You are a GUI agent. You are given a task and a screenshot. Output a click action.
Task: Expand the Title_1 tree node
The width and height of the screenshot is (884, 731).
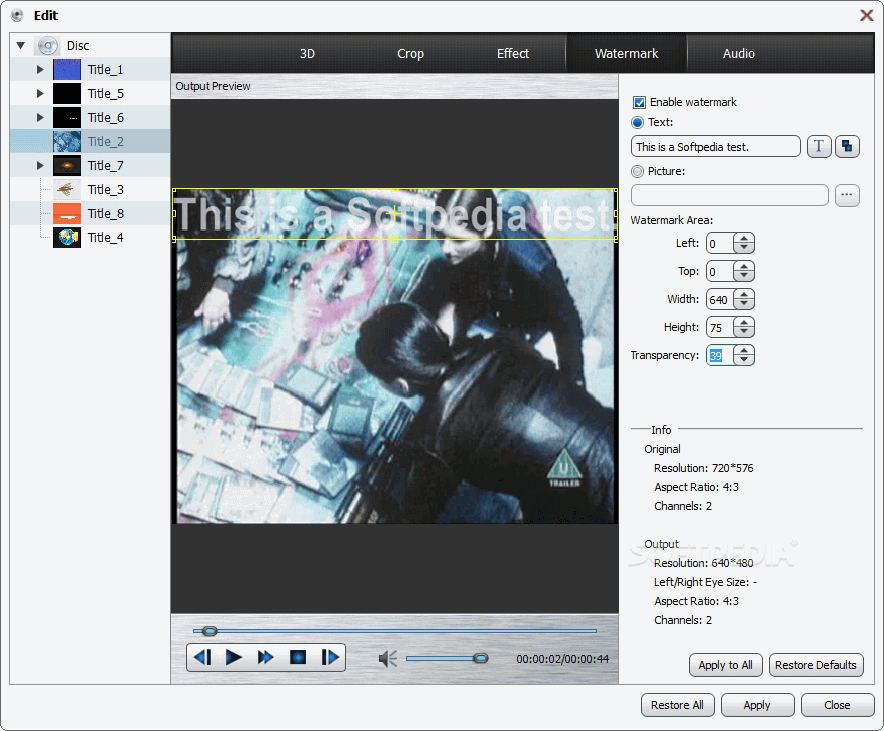40,70
